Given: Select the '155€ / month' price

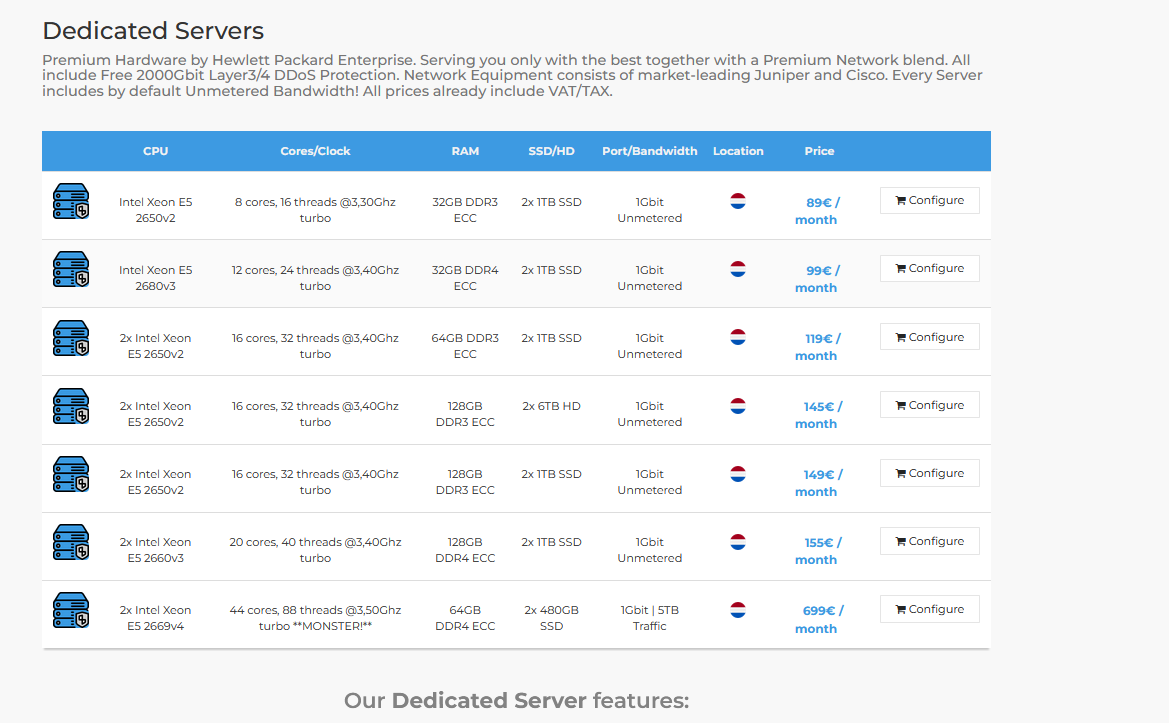Looking at the screenshot, I should [818, 551].
